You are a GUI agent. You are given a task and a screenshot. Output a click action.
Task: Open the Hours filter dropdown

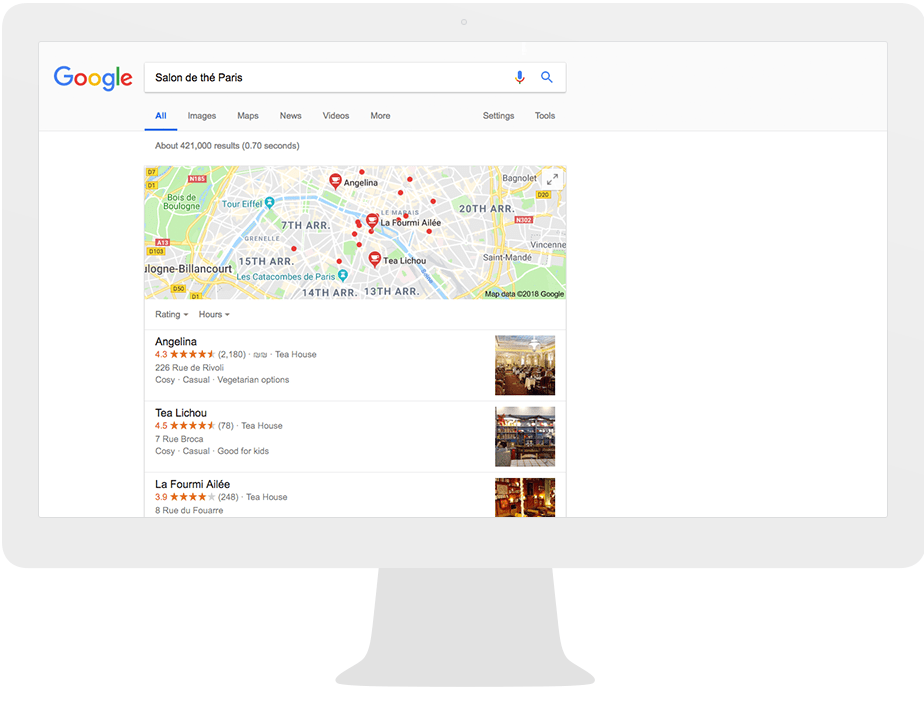click(x=214, y=314)
